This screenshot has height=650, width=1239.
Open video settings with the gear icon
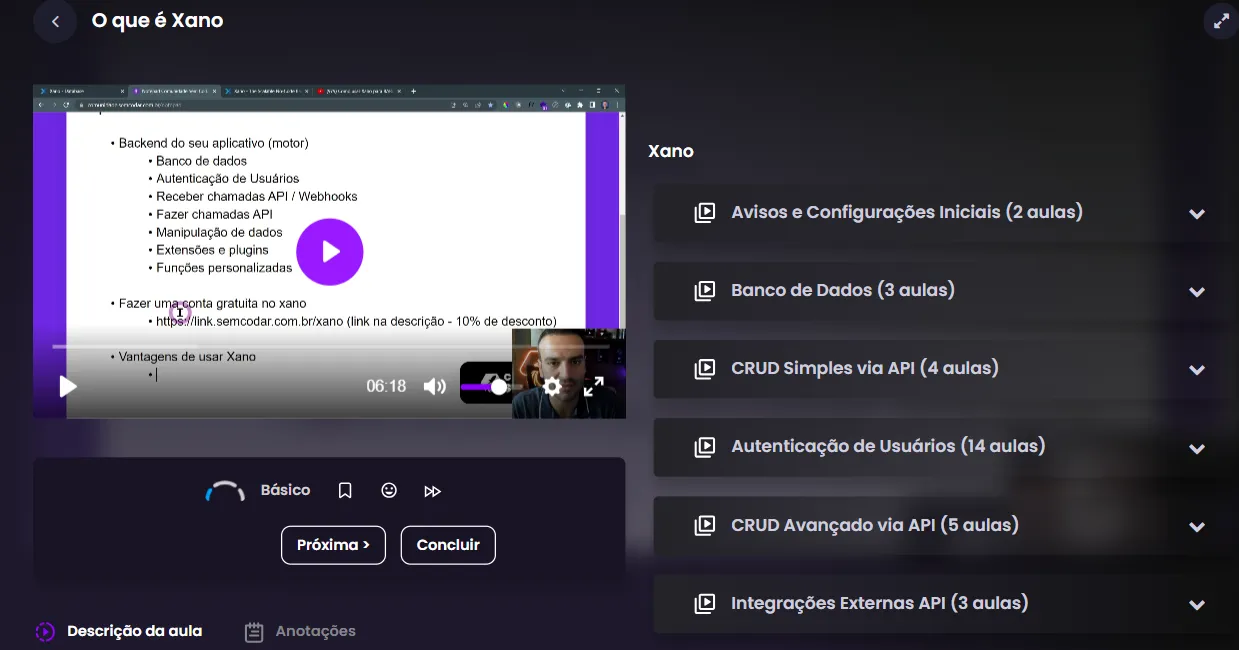(x=552, y=387)
